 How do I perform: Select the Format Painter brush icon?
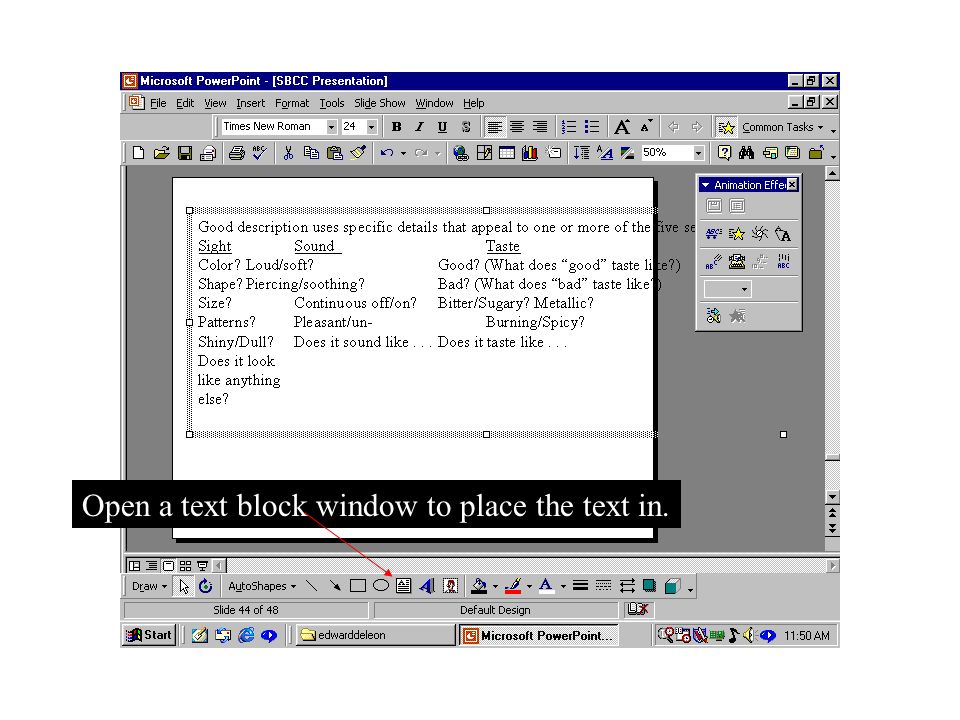358,152
